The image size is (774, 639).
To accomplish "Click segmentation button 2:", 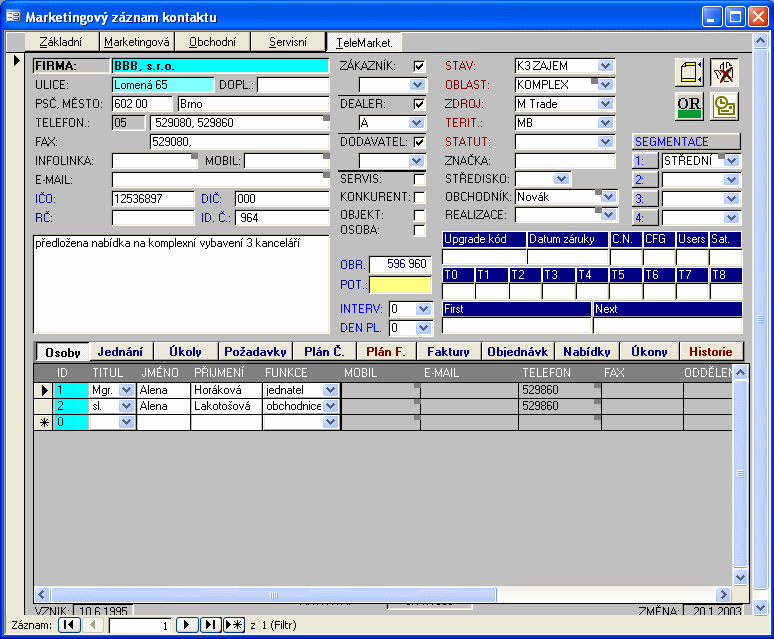I will tap(645, 180).
